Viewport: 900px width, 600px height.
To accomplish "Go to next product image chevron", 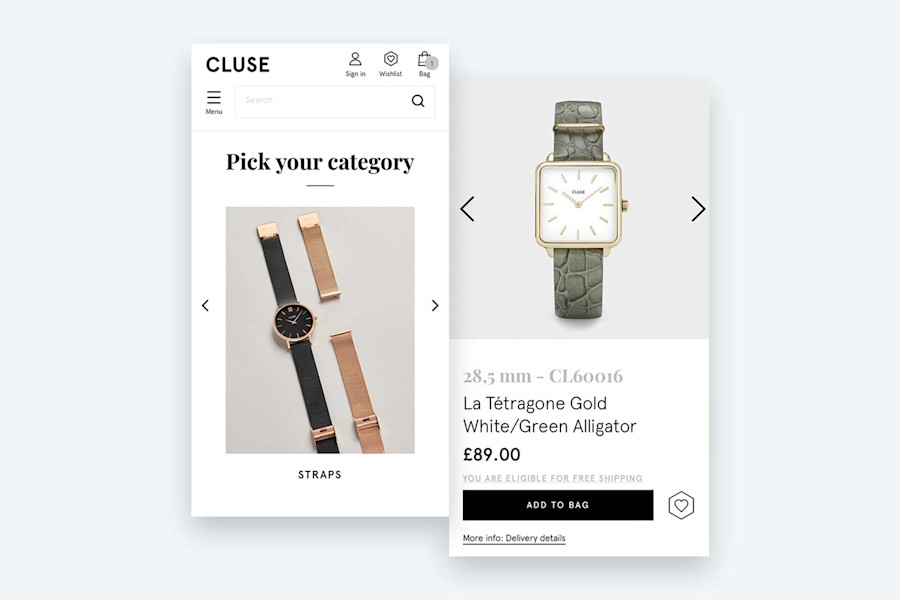I will pos(698,209).
